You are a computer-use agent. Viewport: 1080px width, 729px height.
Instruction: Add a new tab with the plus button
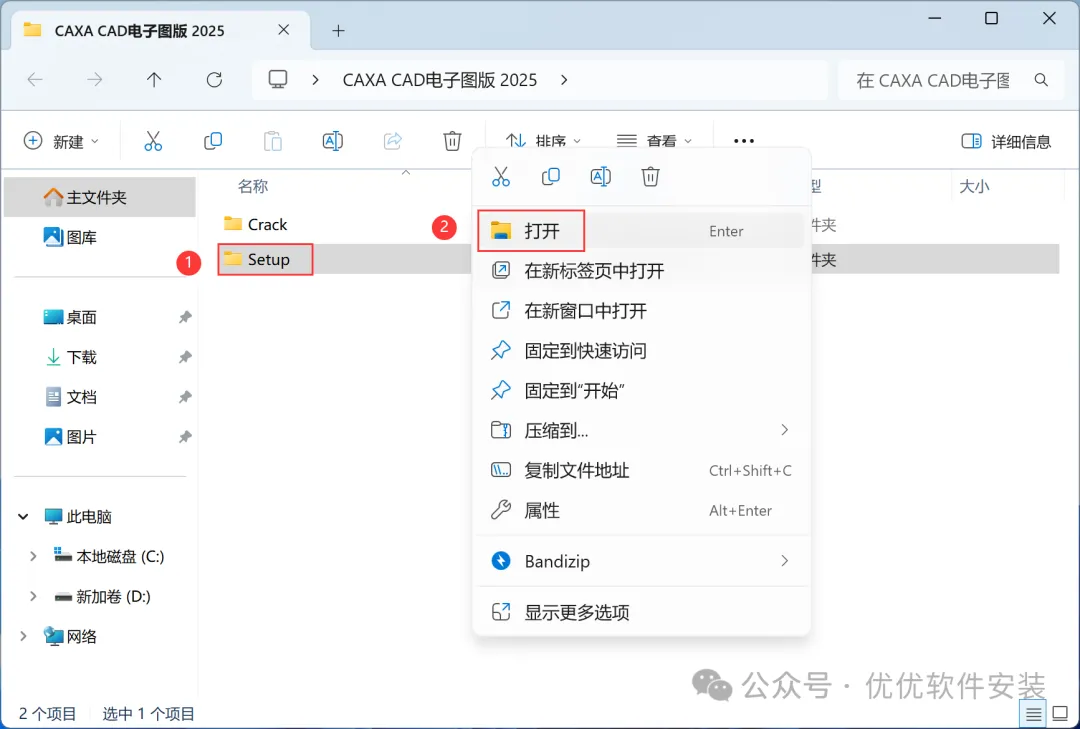point(338,30)
